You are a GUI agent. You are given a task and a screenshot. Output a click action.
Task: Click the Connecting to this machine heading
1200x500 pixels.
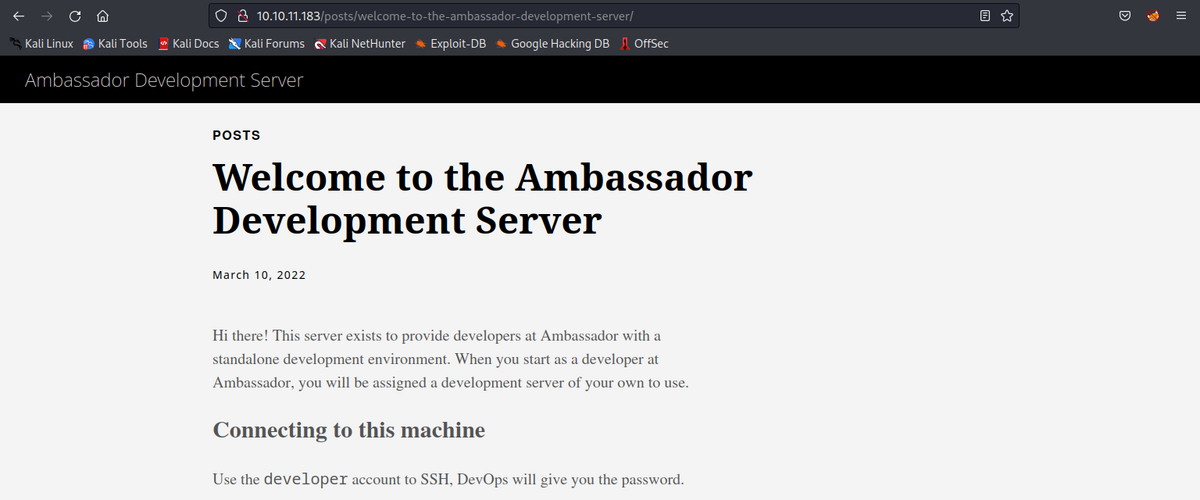coord(349,431)
